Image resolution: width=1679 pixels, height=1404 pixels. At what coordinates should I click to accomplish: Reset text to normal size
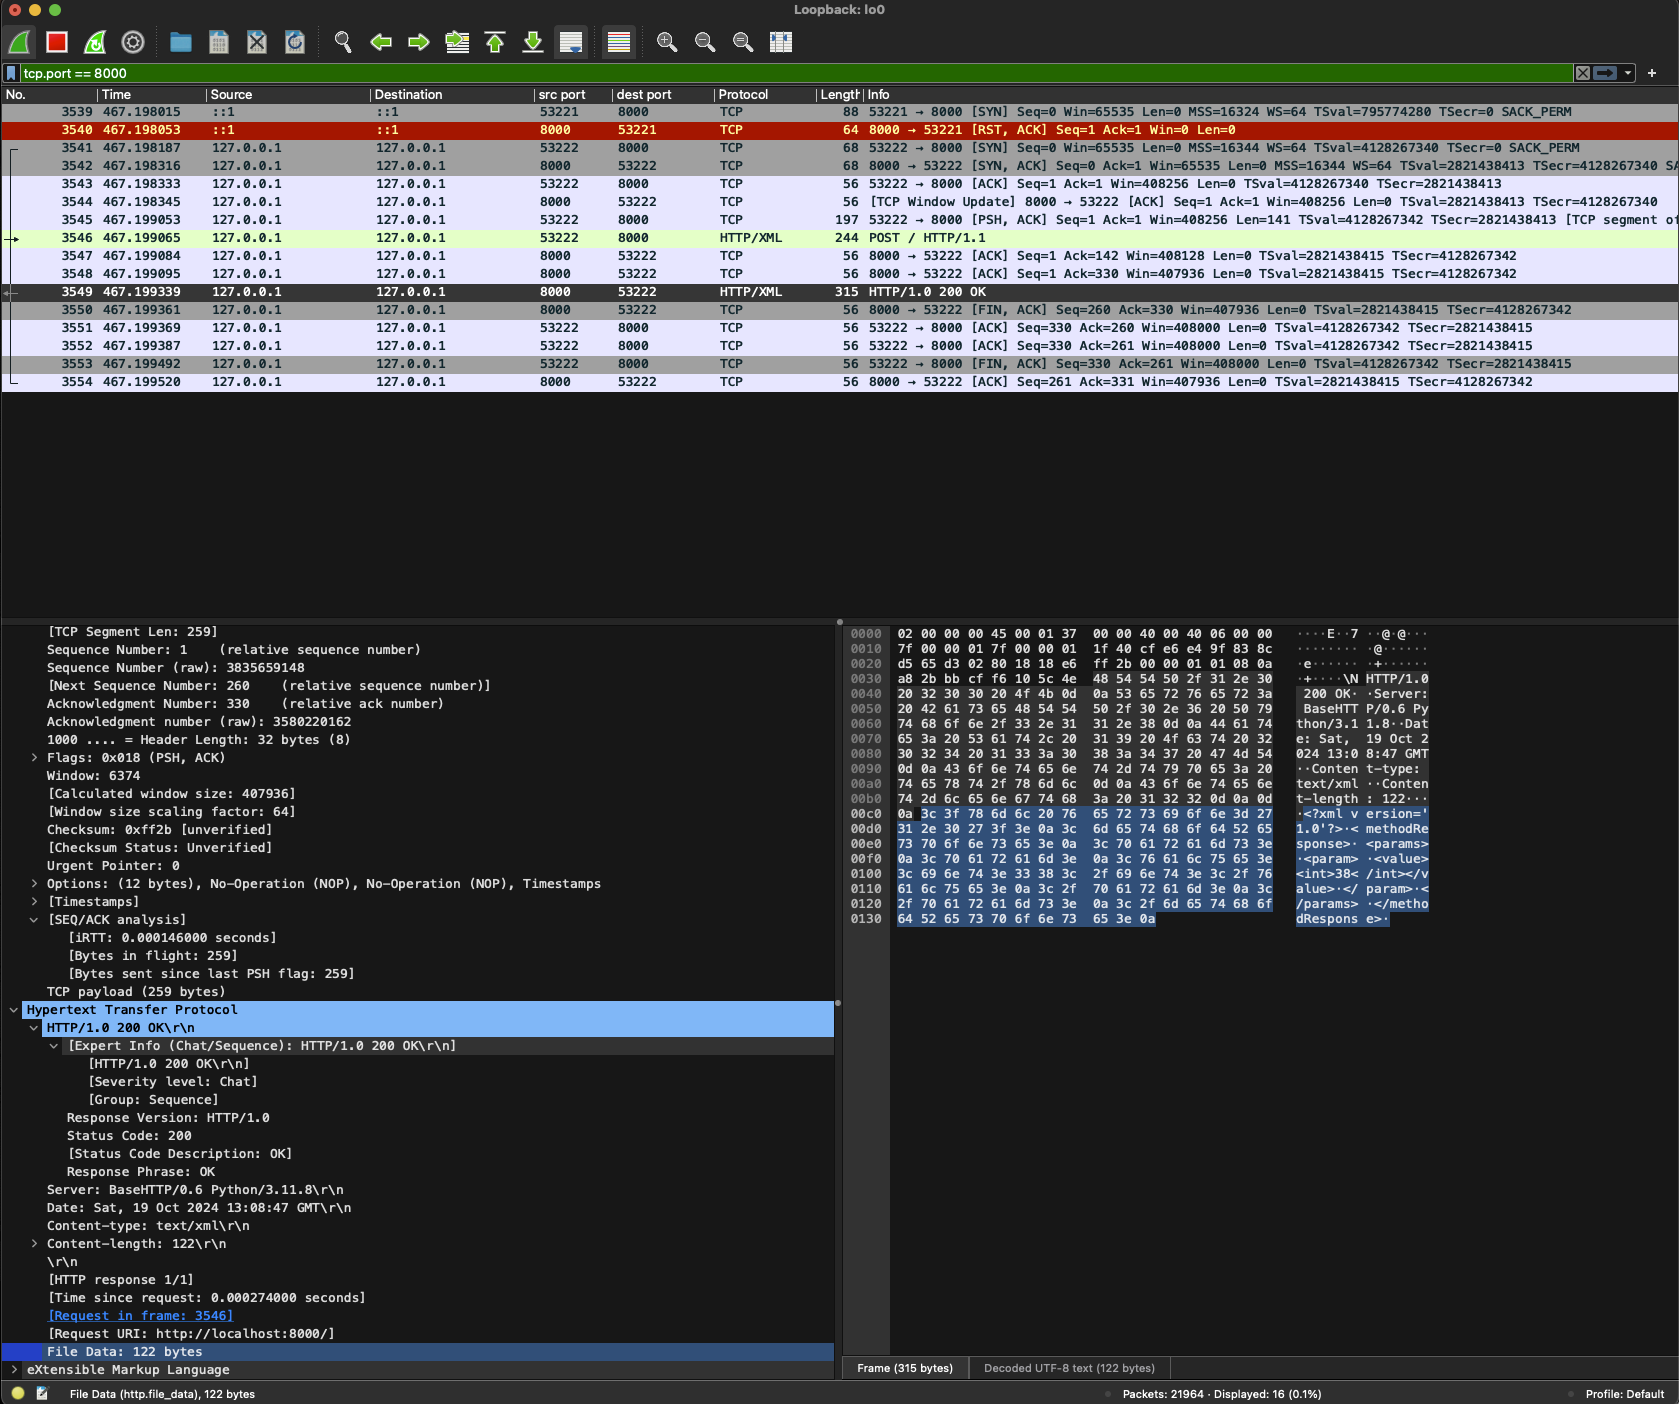[x=743, y=42]
